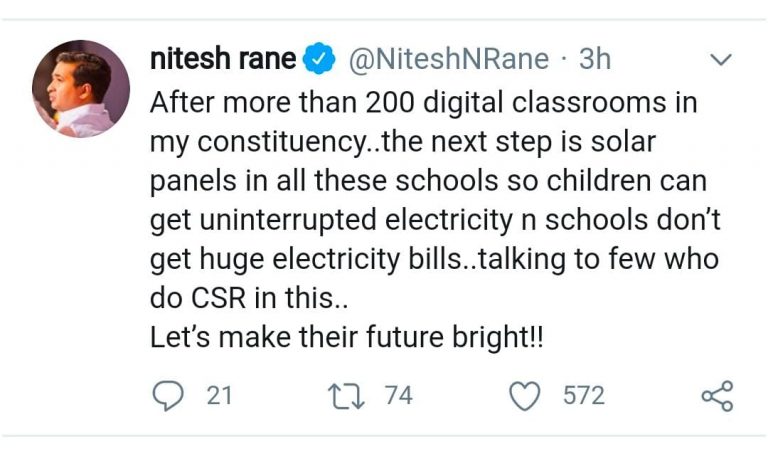768x449 pixels.
Task: Click the like count "572"
Action: [583, 396]
